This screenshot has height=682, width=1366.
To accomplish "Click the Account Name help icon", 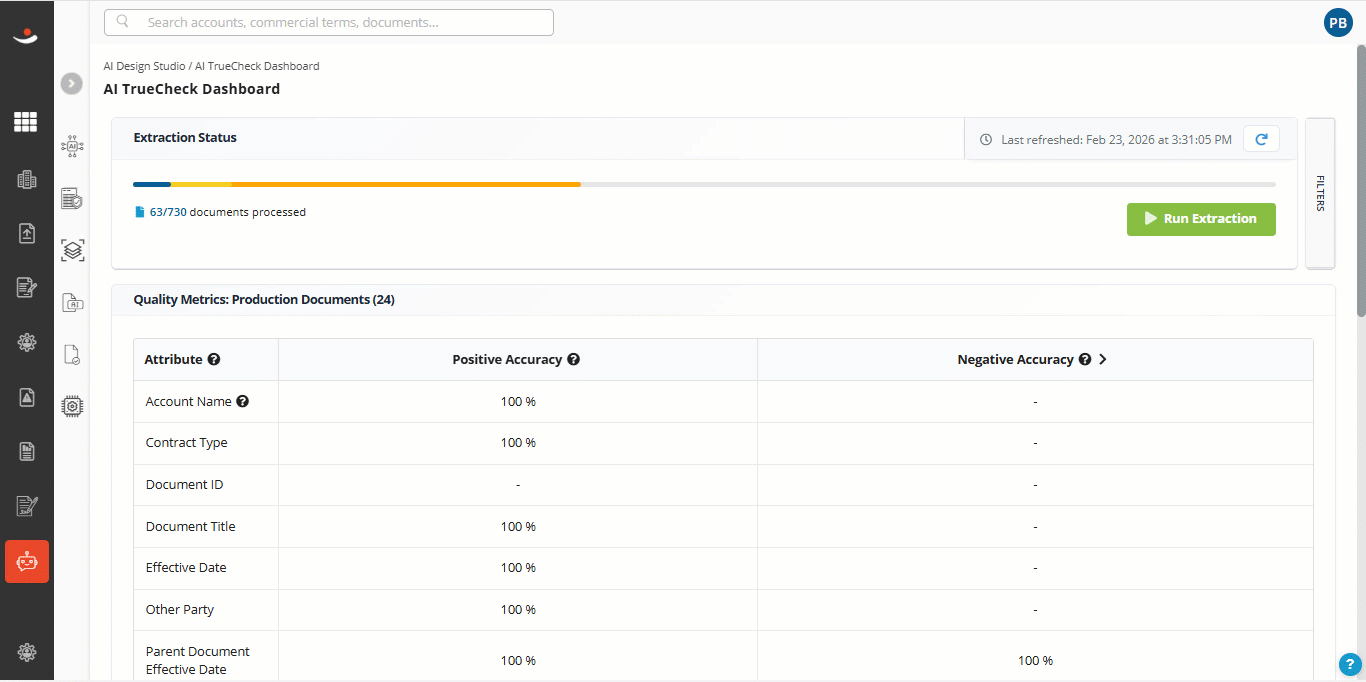I will coord(242,401).
